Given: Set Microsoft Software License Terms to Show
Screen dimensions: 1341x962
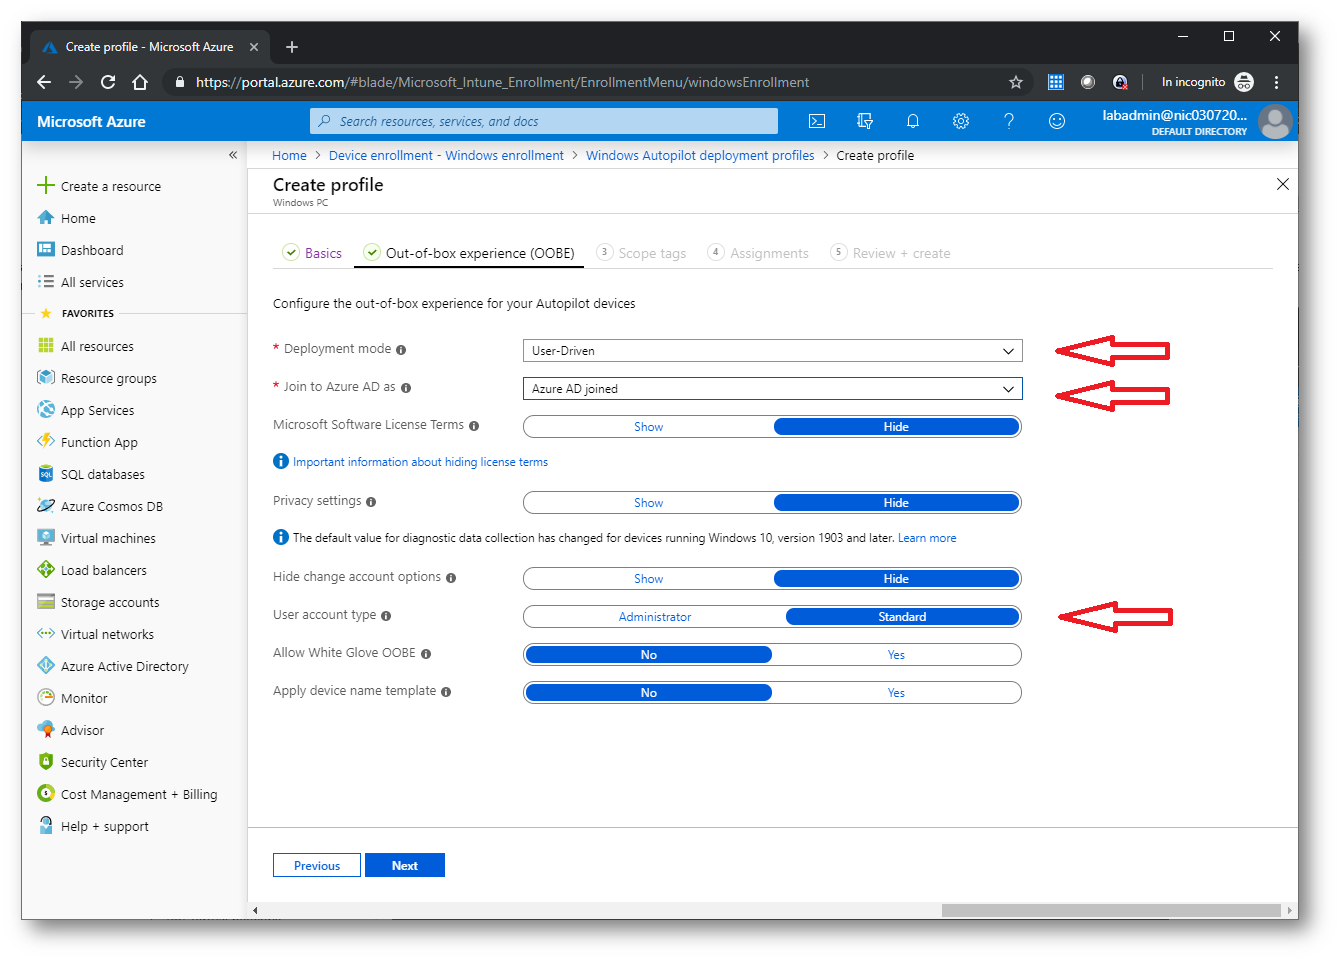Looking at the screenshot, I should 649,427.
